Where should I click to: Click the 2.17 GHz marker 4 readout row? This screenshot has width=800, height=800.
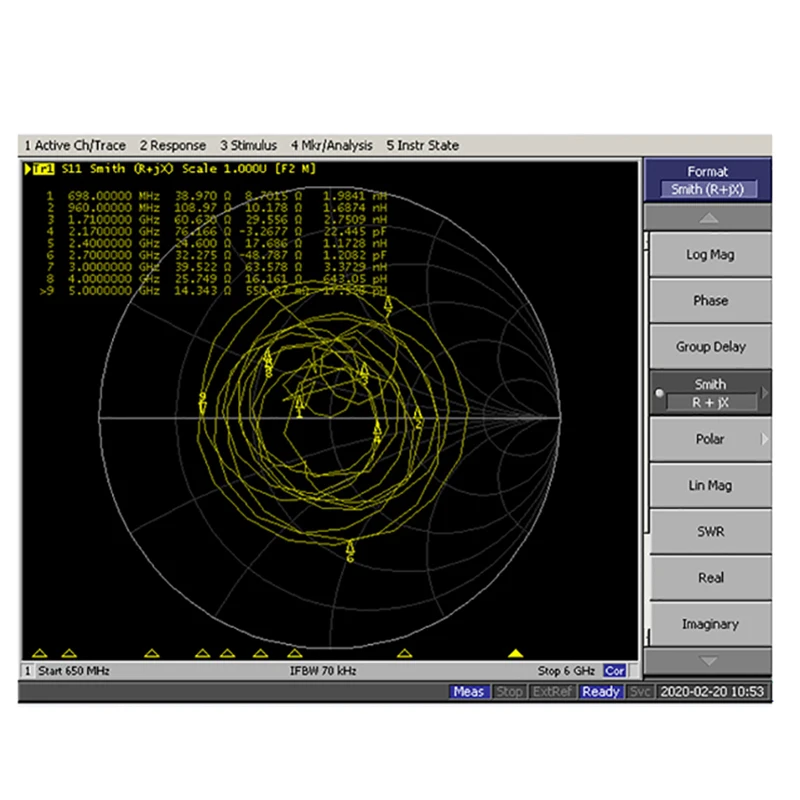216,231
